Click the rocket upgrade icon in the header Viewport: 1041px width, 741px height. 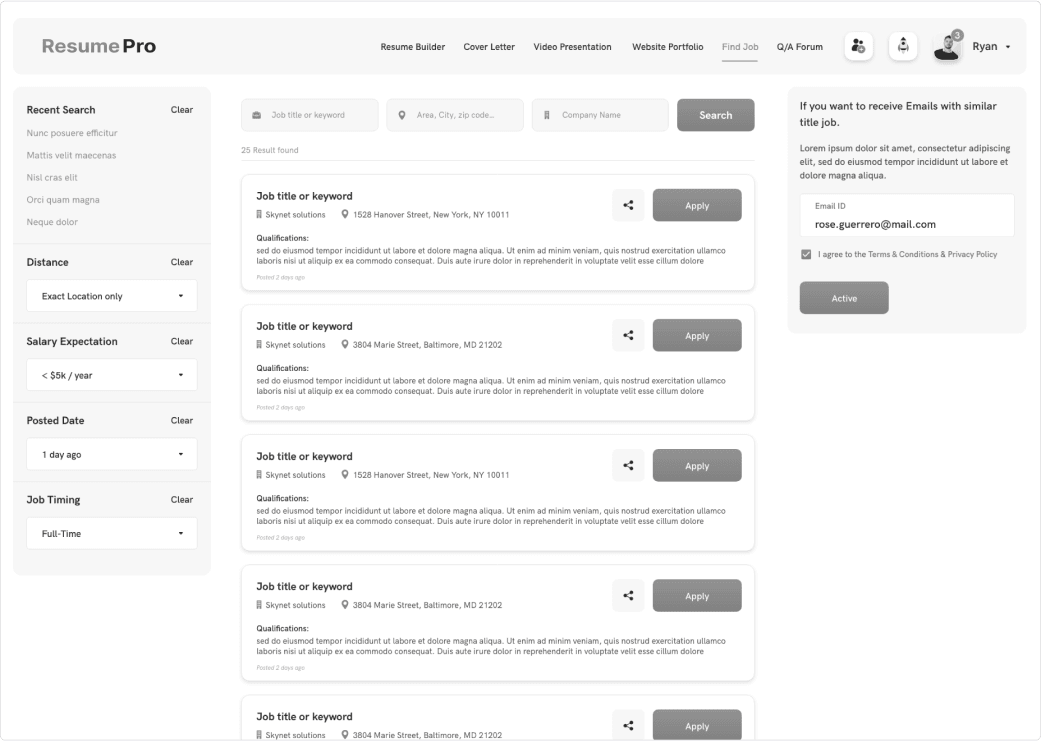pyautogui.click(x=903, y=46)
